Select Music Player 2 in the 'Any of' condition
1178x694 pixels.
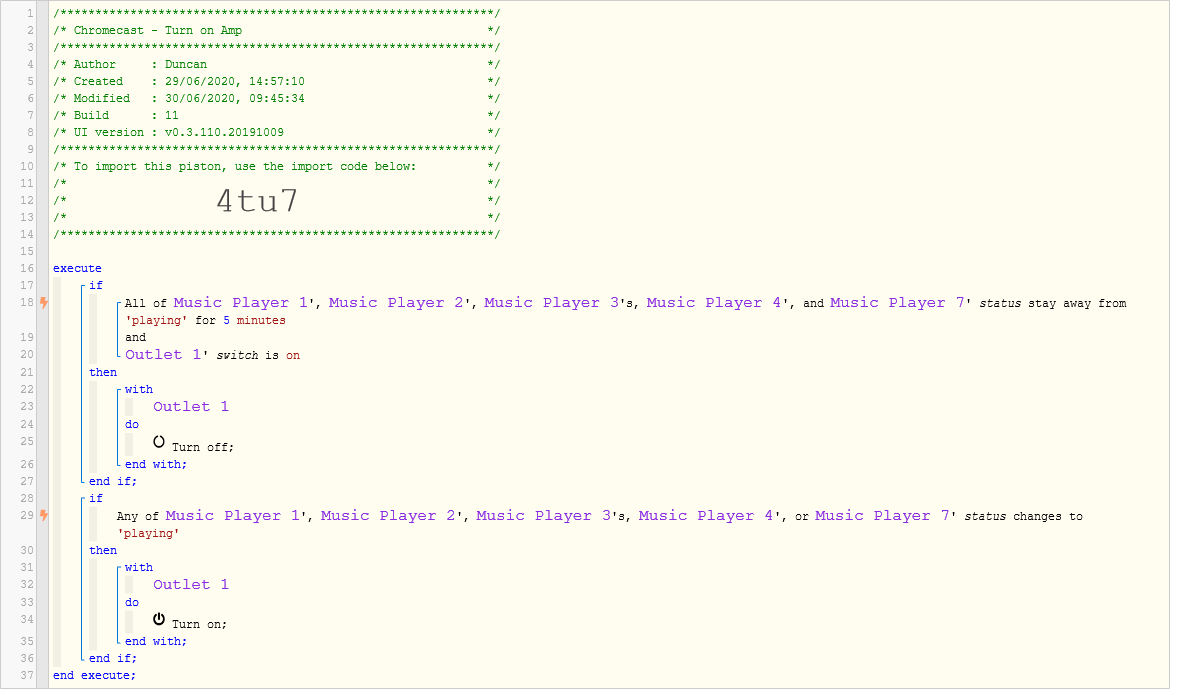pyautogui.click(x=388, y=516)
